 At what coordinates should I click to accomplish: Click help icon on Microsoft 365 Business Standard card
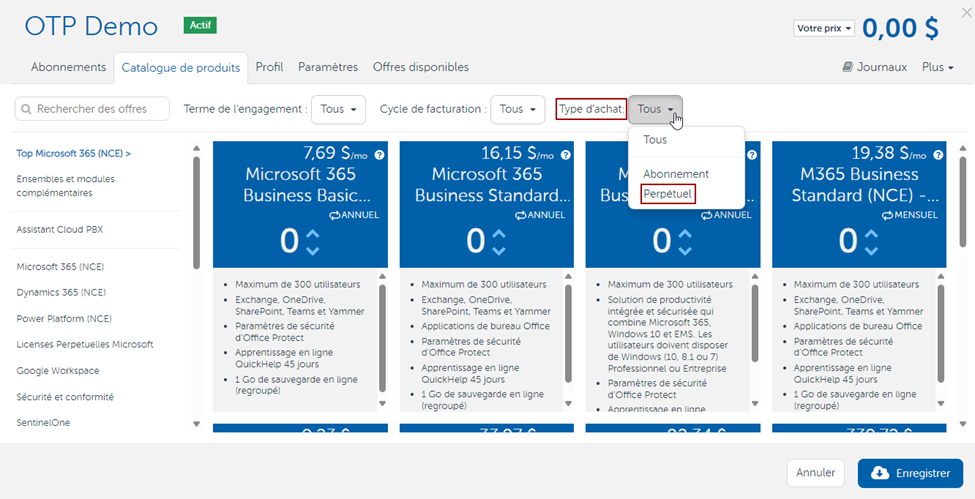[x=566, y=155]
